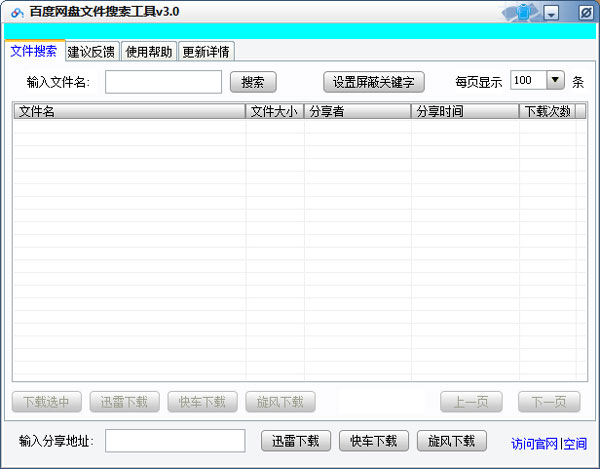The height and width of the screenshot is (469, 600).
Task: Open the 更新详情 tab
Action: point(206,52)
